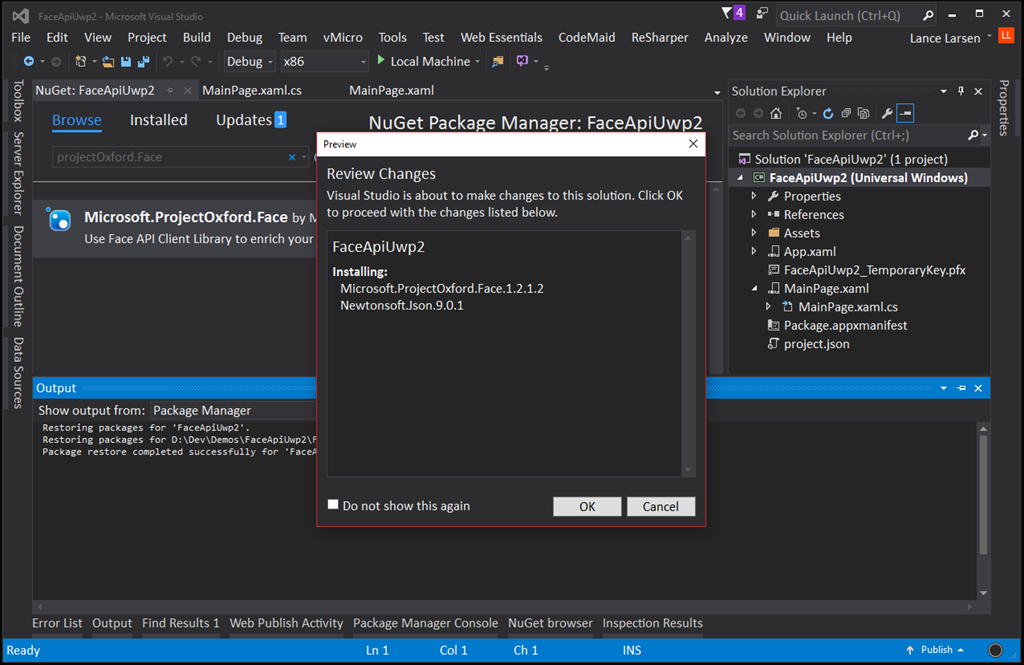1024x665 pixels.
Task: Select Package.appxmanifest in Solution Explorer
Action: [845, 325]
